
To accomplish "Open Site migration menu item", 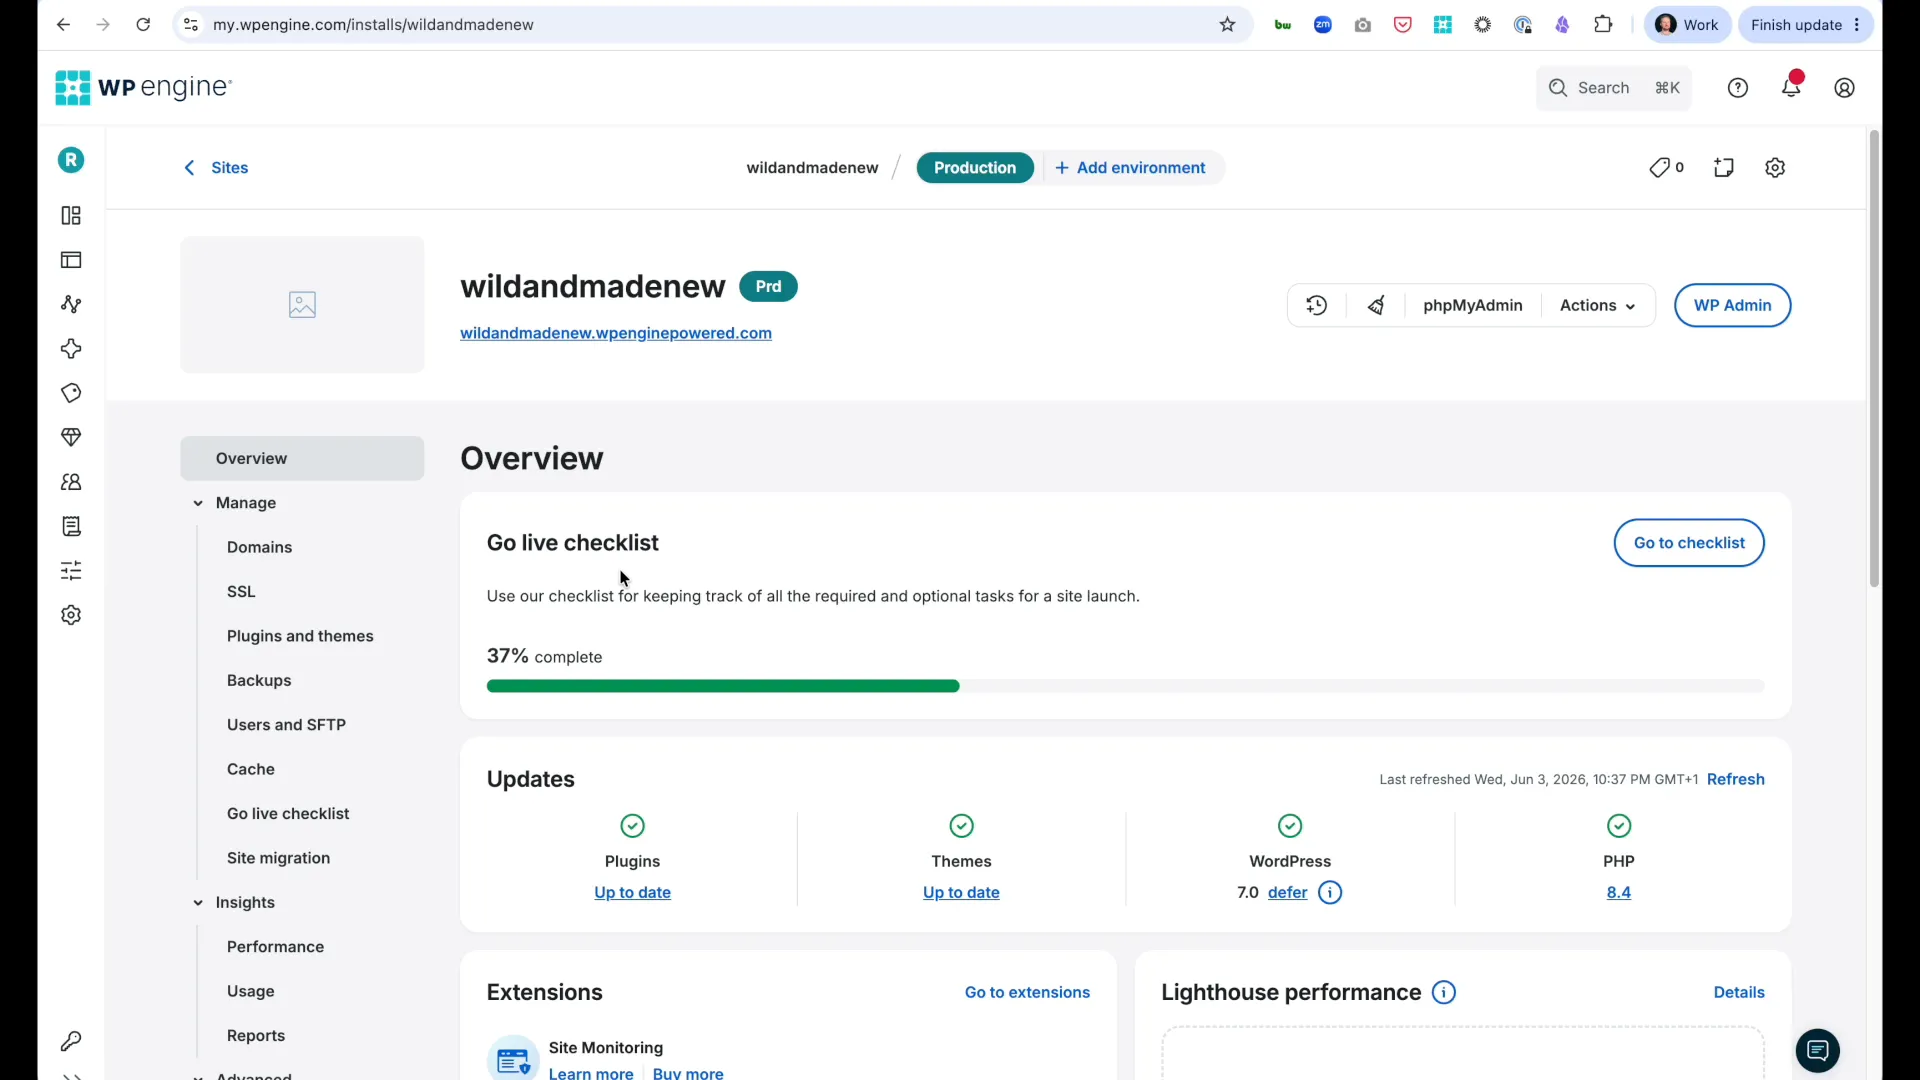I will 278,858.
